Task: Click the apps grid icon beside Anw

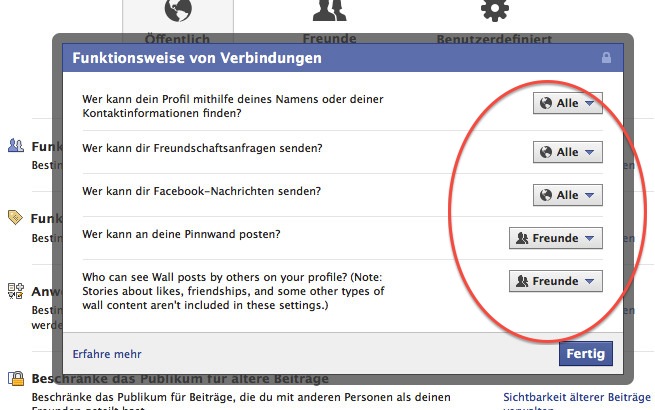Action: tap(16, 290)
